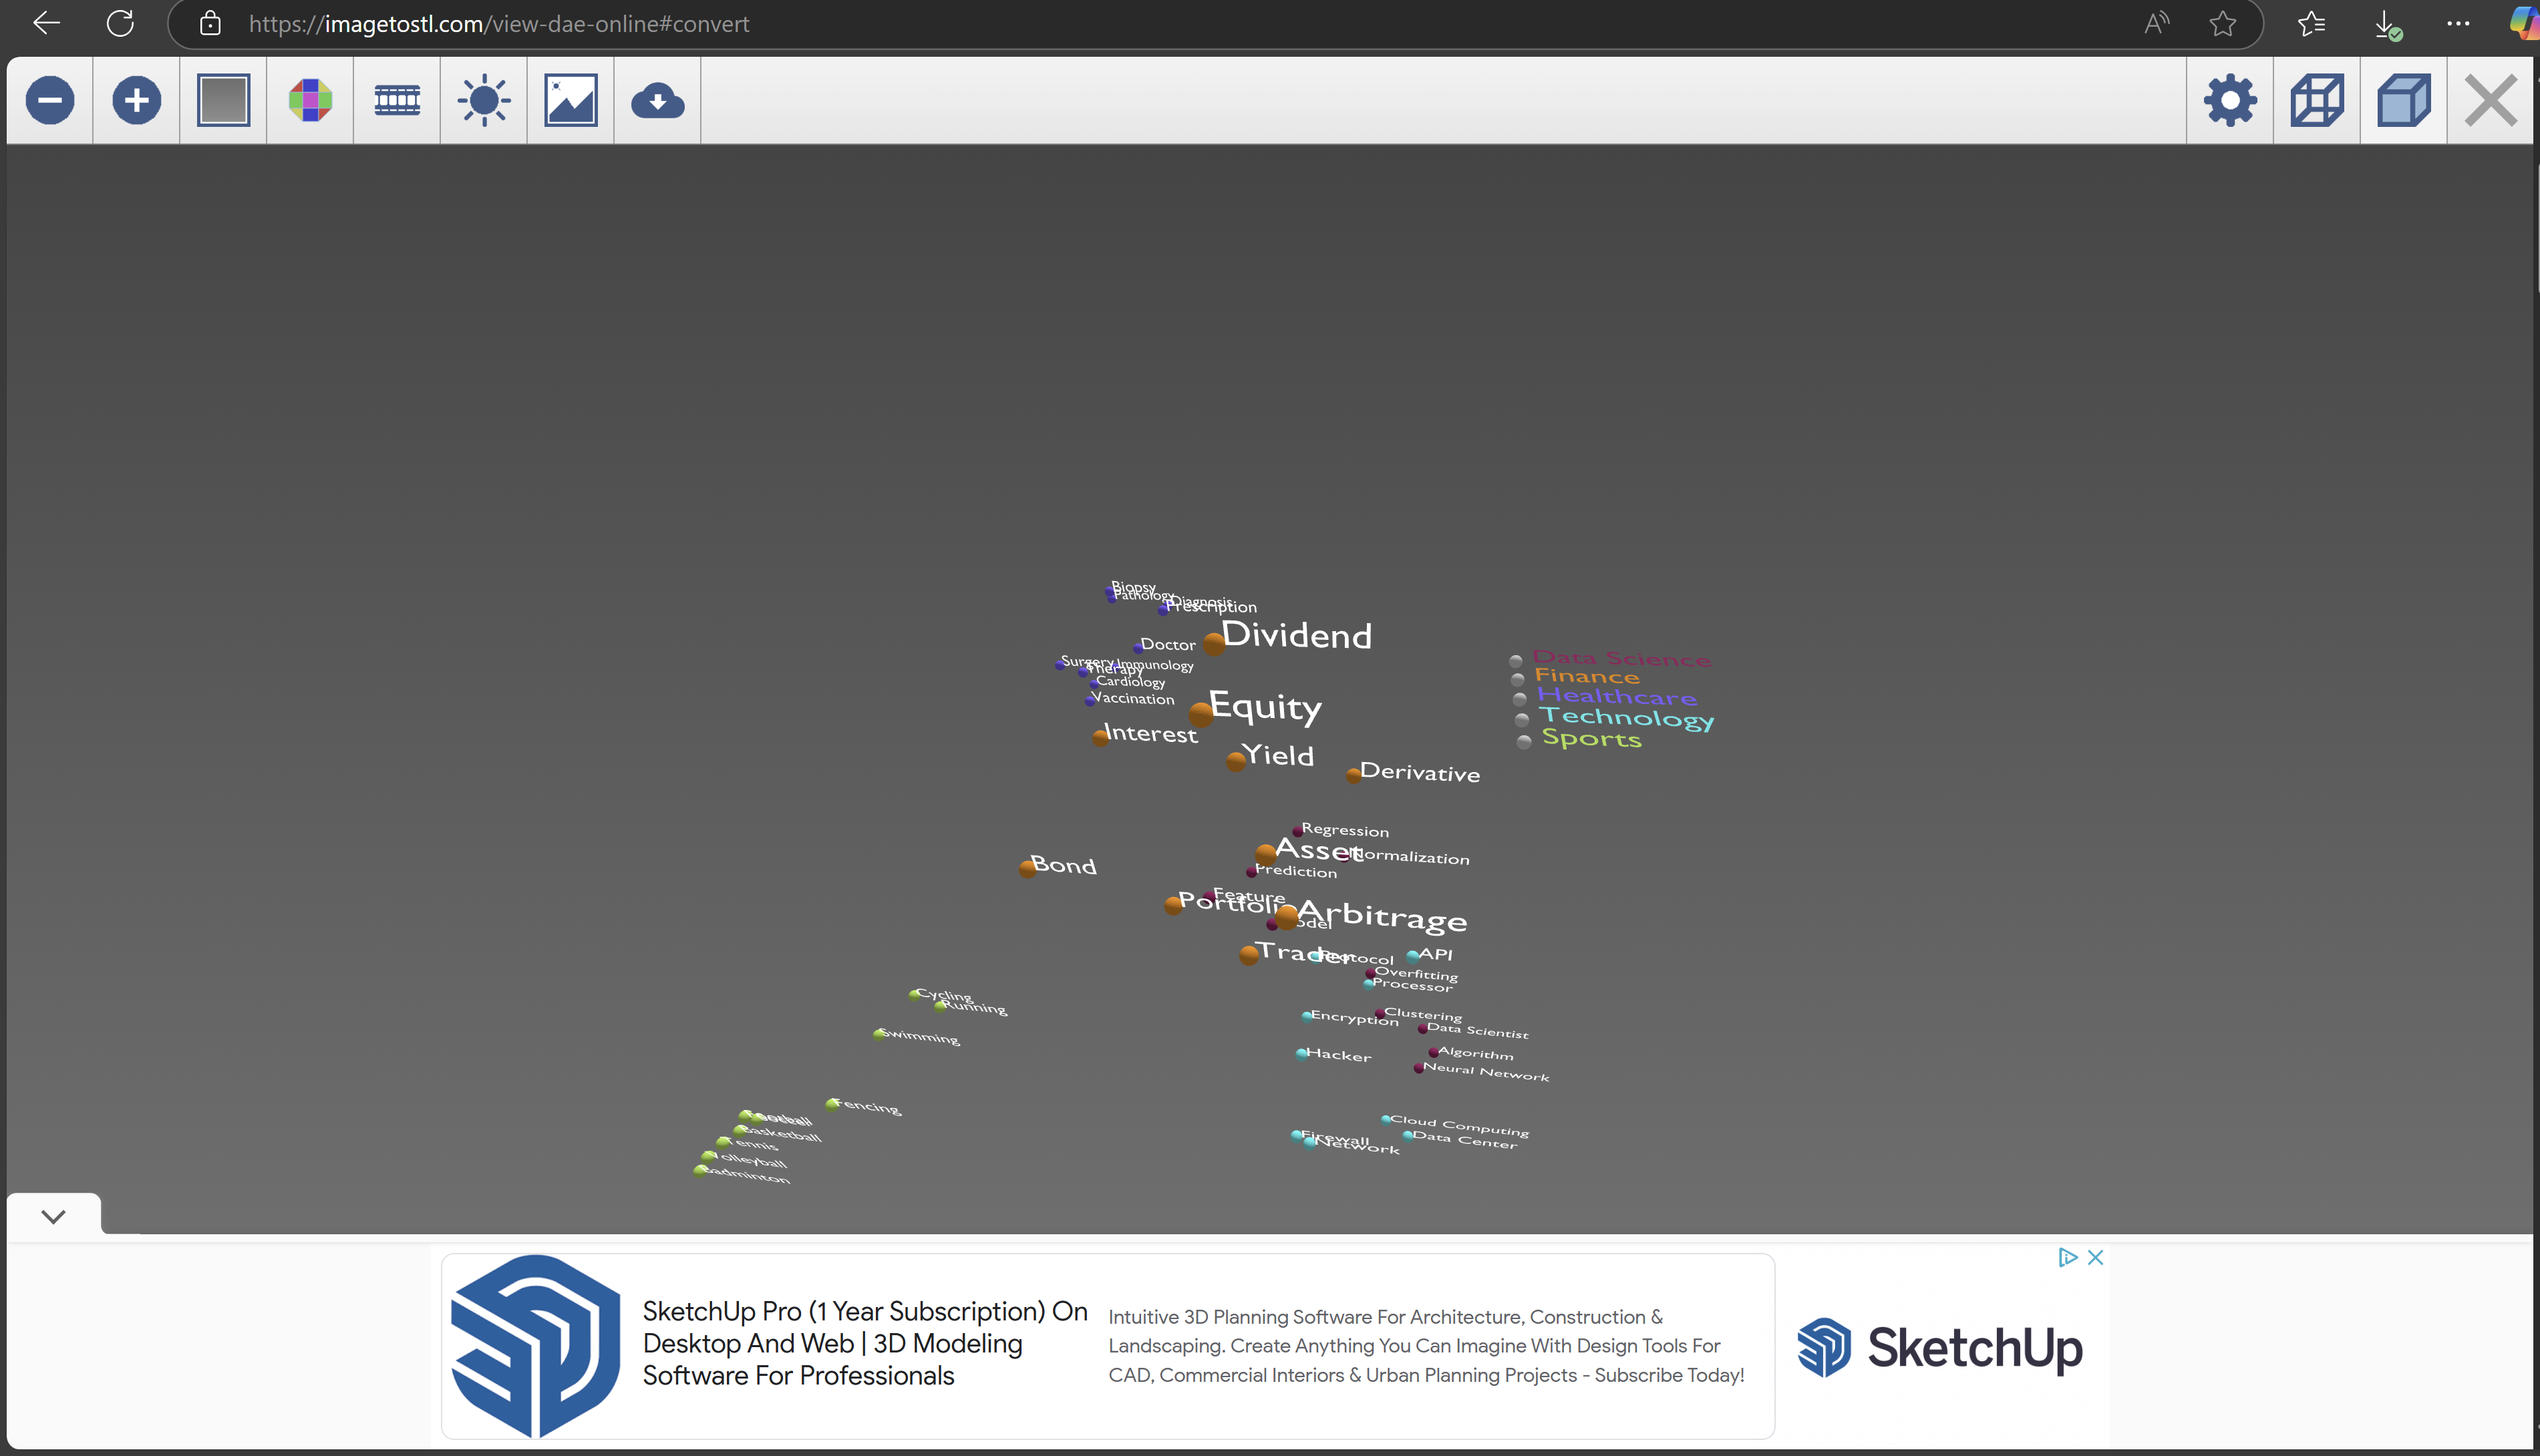Close the ad with the X
This screenshot has width=2540, height=1456.
point(2096,1257)
